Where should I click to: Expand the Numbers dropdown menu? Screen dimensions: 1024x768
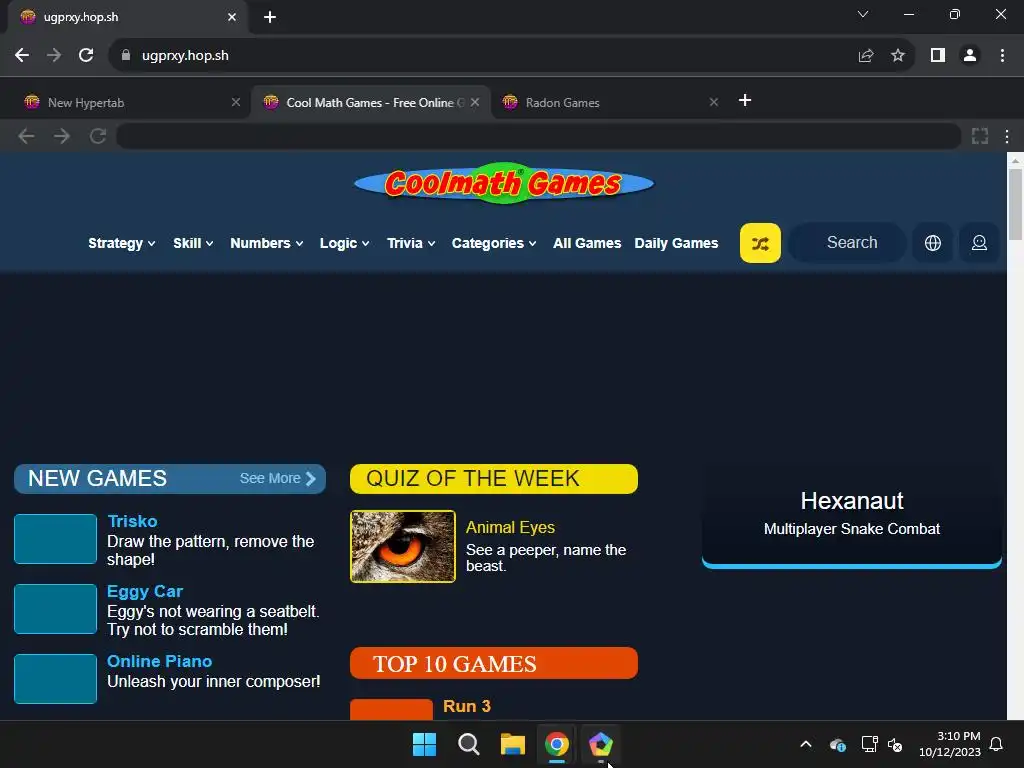click(x=266, y=243)
